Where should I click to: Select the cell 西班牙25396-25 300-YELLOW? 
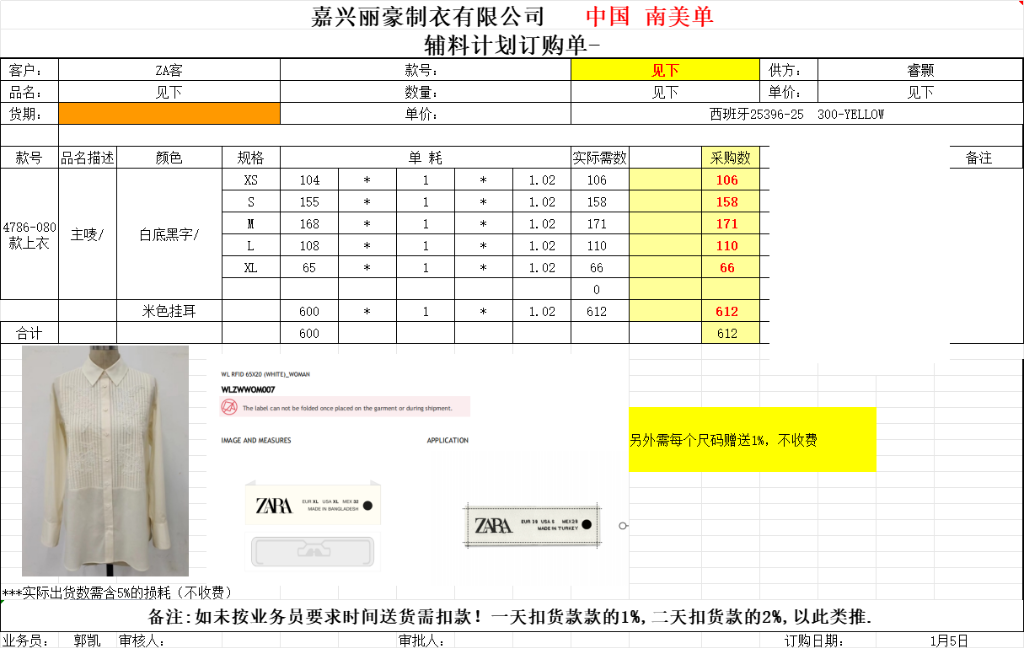(x=797, y=114)
